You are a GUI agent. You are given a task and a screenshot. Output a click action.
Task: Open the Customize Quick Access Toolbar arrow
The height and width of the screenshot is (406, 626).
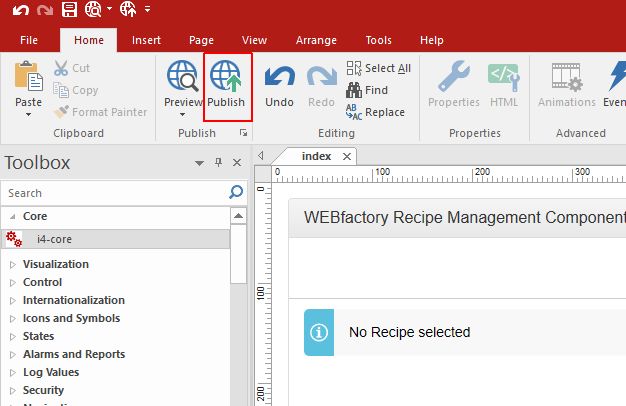tap(147, 9)
